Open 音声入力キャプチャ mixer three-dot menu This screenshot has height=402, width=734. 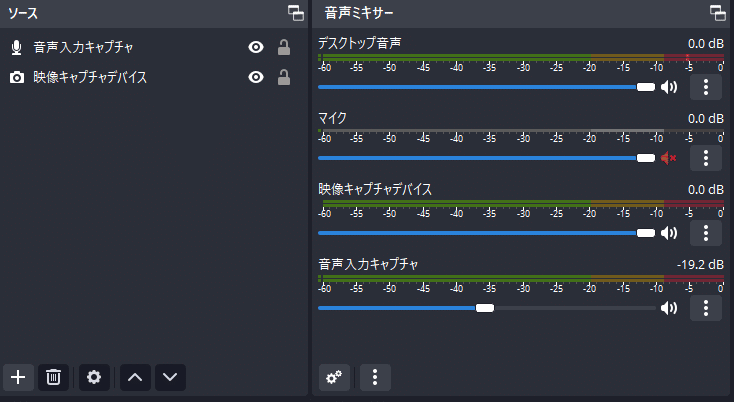click(x=706, y=308)
